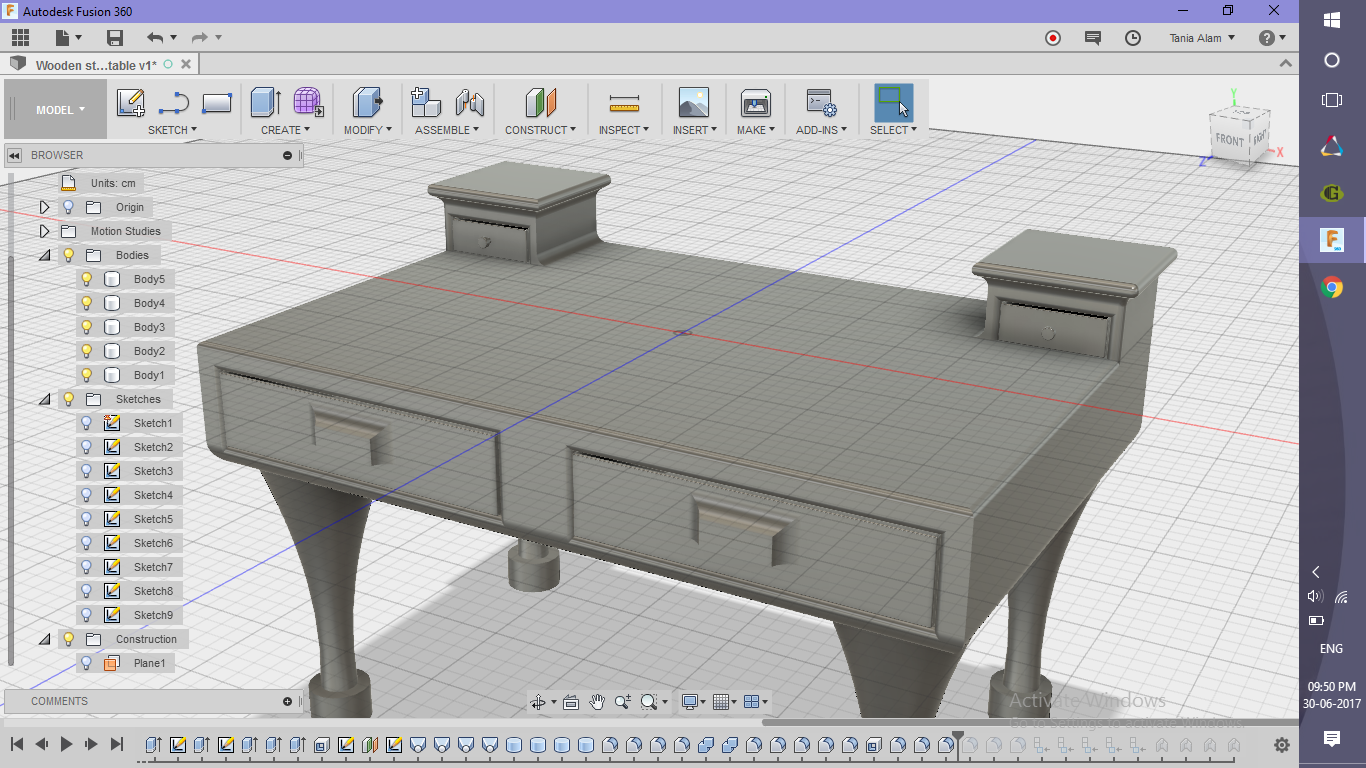1366x768 pixels.
Task: Select the Create Form purple icon
Action: 308,102
